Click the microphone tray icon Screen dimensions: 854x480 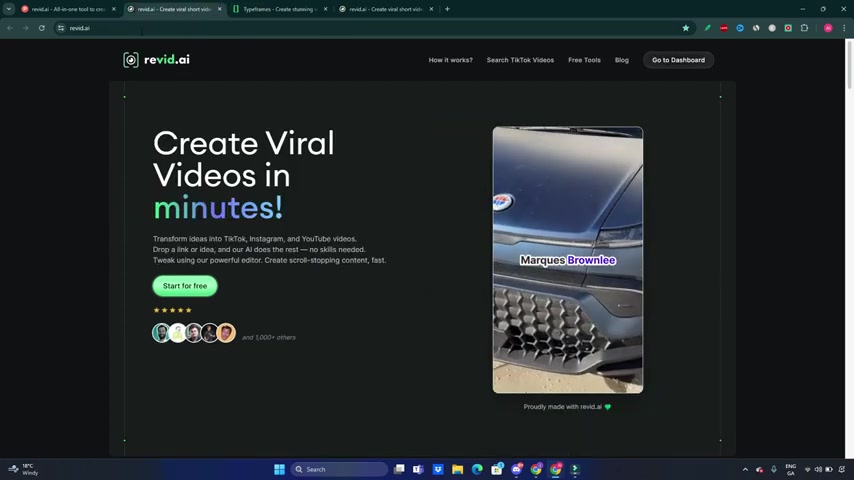[x=773, y=469]
